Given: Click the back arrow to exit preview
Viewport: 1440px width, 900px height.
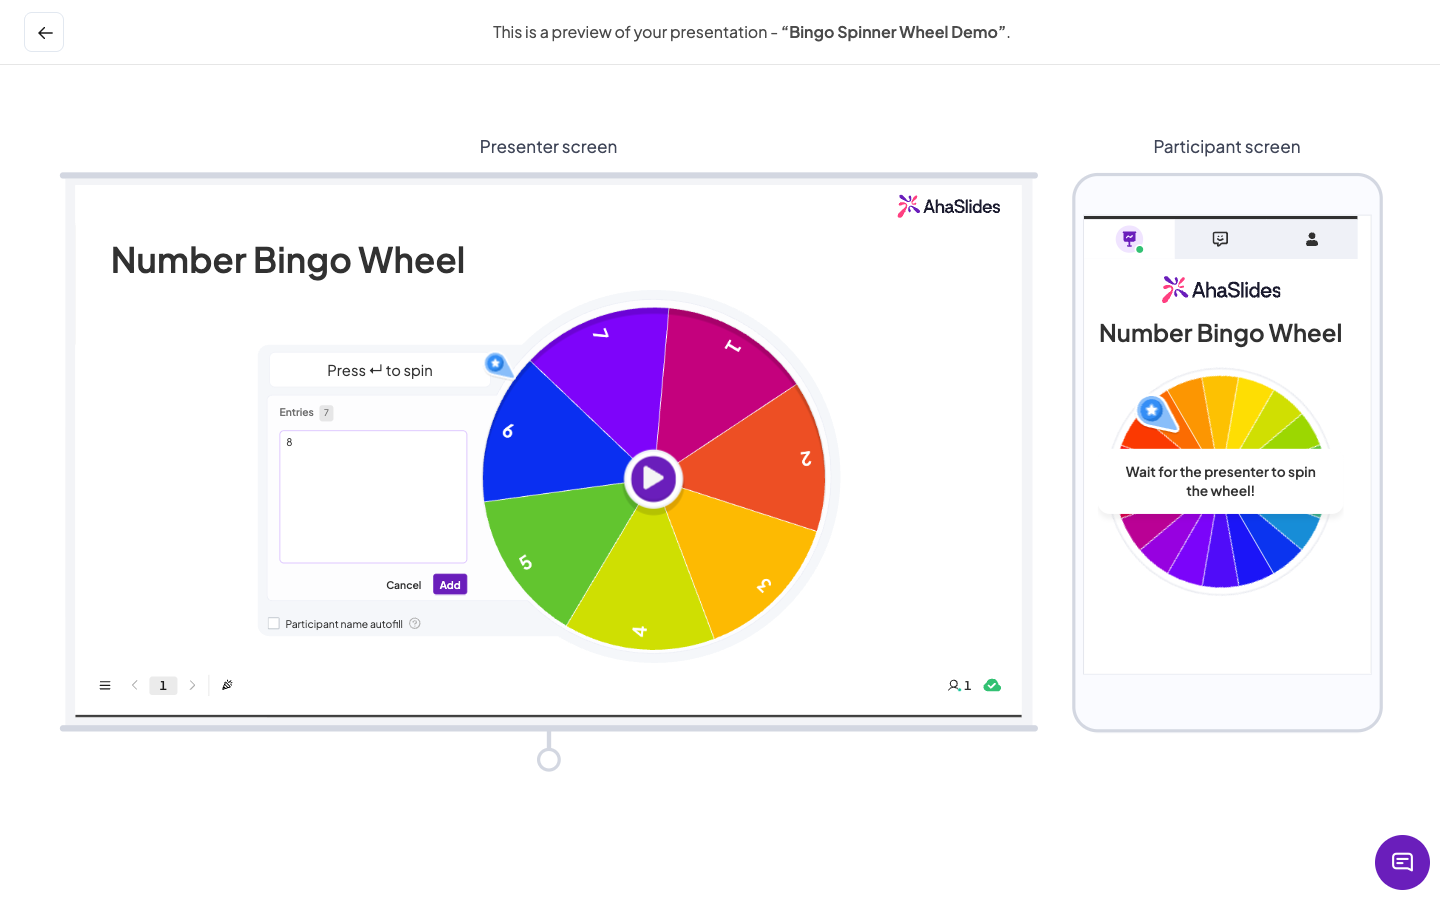Looking at the screenshot, I should [44, 32].
